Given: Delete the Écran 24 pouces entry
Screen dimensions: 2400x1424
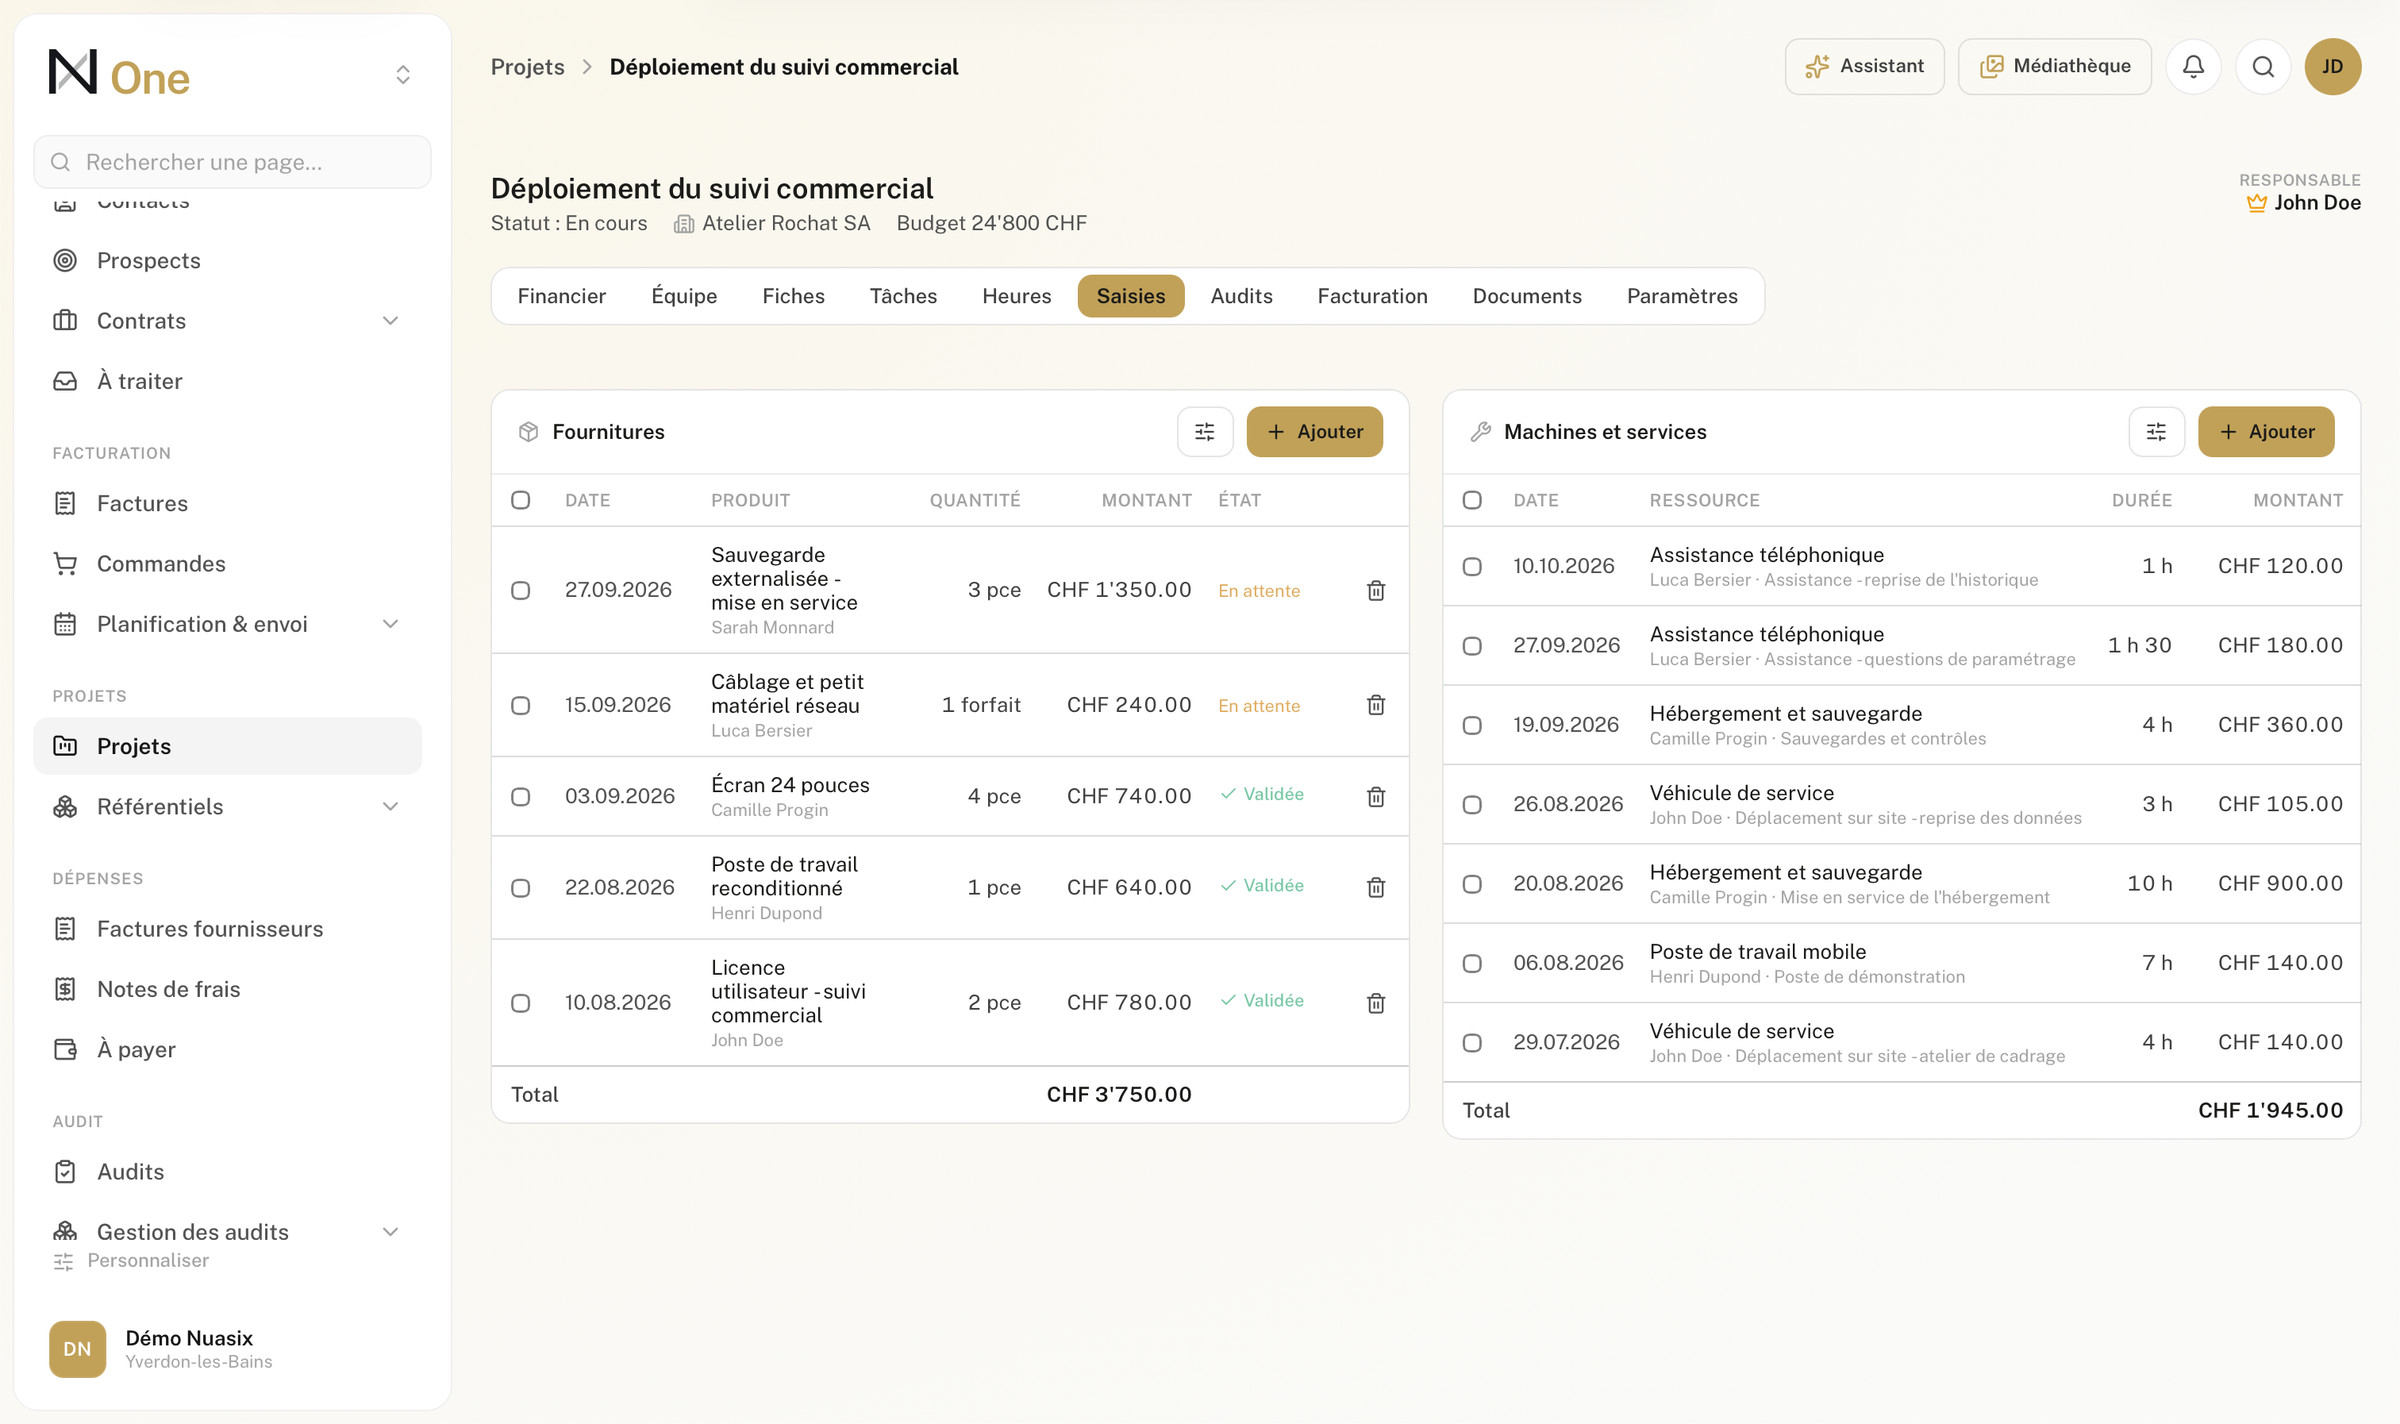Looking at the screenshot, I should [x=1376, y=797].
